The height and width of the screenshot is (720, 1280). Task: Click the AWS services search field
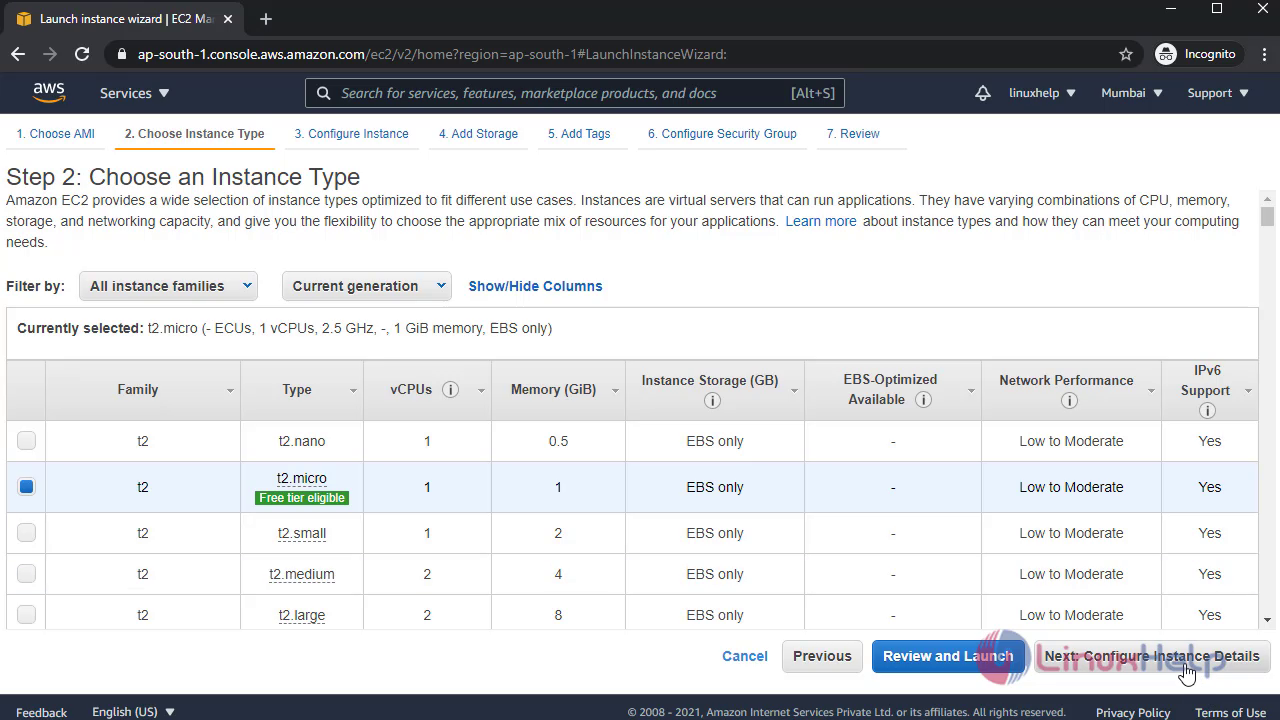pyautogui.click(x=575, y=93)
